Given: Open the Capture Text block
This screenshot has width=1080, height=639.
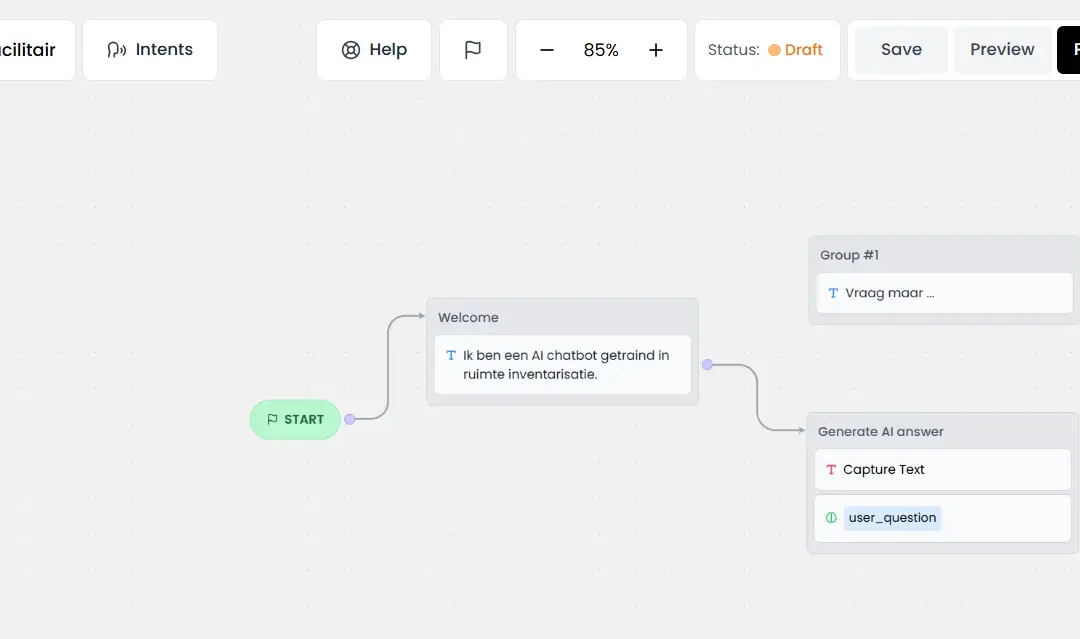Looking at the screenshot, I should point(942,470).
